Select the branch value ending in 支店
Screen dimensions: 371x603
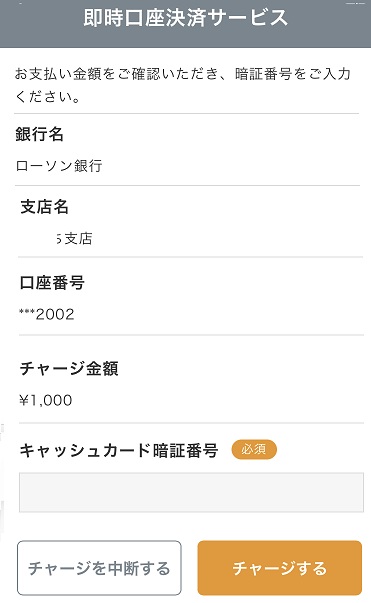tap(75, 238)
